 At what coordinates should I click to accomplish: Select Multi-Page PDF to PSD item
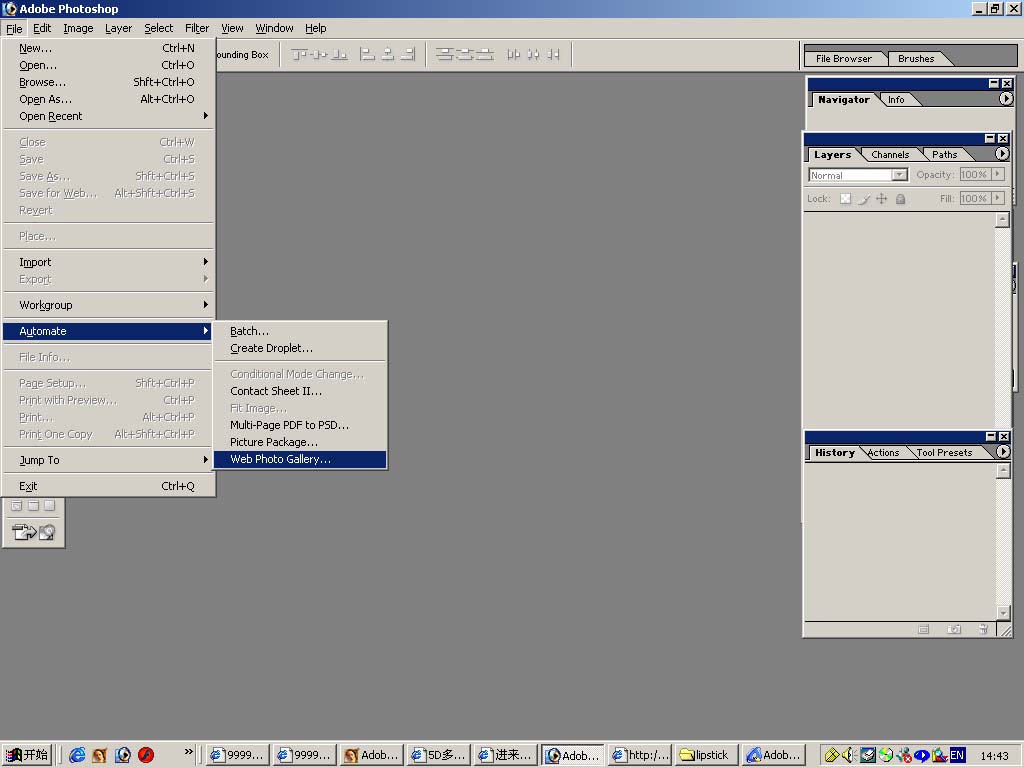(x=300, y=425)
